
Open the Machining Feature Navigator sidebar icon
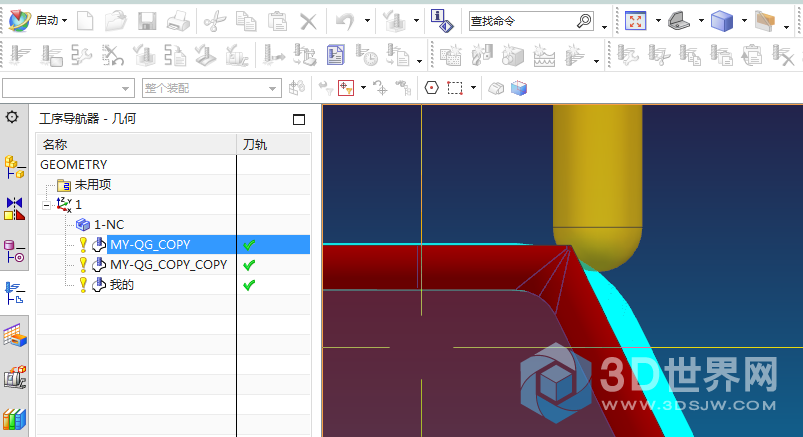click(x=14, y=335)
